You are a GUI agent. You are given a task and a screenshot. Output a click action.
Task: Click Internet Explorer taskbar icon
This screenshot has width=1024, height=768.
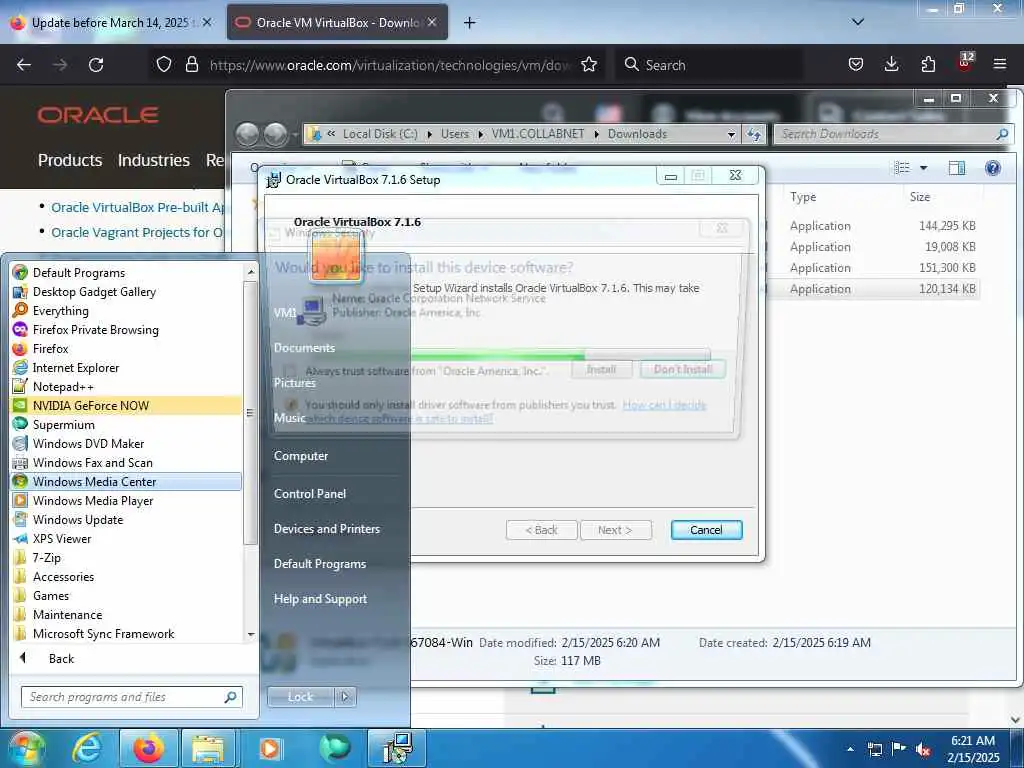tap(87, 748)
